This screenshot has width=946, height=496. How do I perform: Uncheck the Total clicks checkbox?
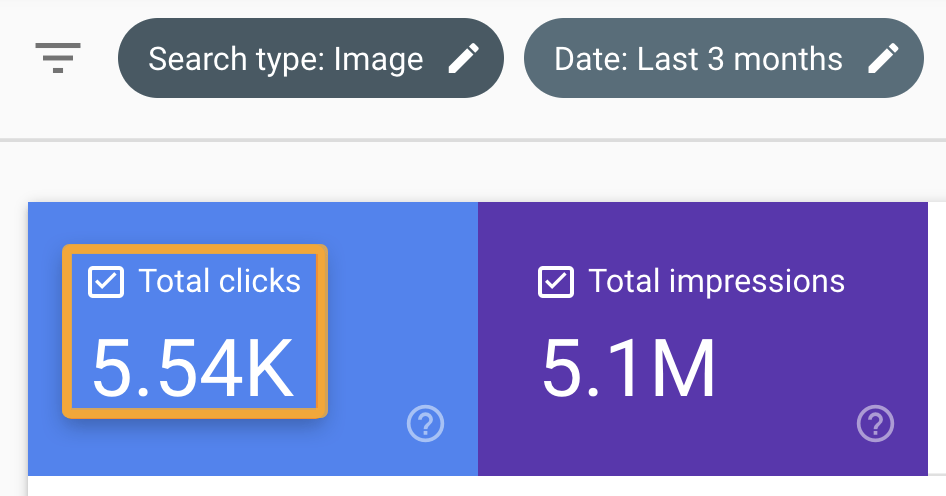(x=106, y=282)
